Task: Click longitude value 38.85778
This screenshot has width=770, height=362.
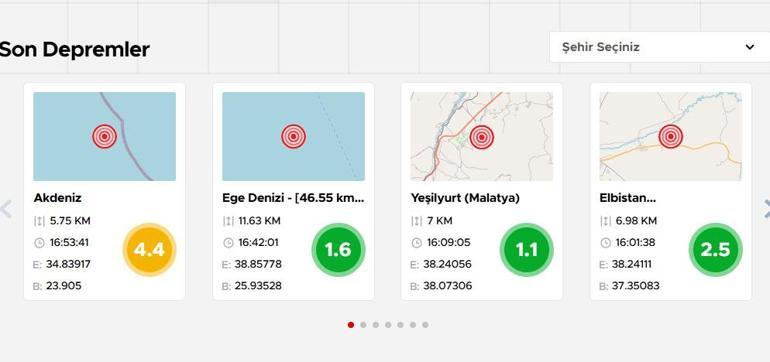Action: tap(258, 264)
